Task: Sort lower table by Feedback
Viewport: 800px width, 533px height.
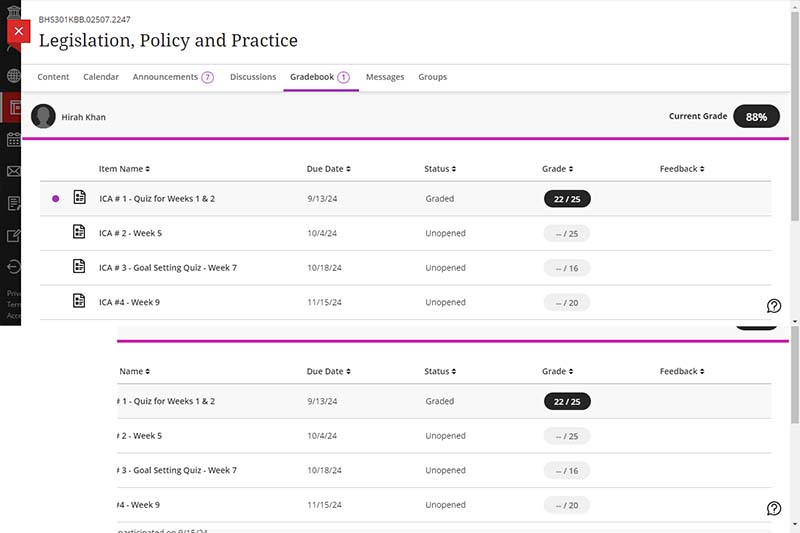Action: click(682, 371)
